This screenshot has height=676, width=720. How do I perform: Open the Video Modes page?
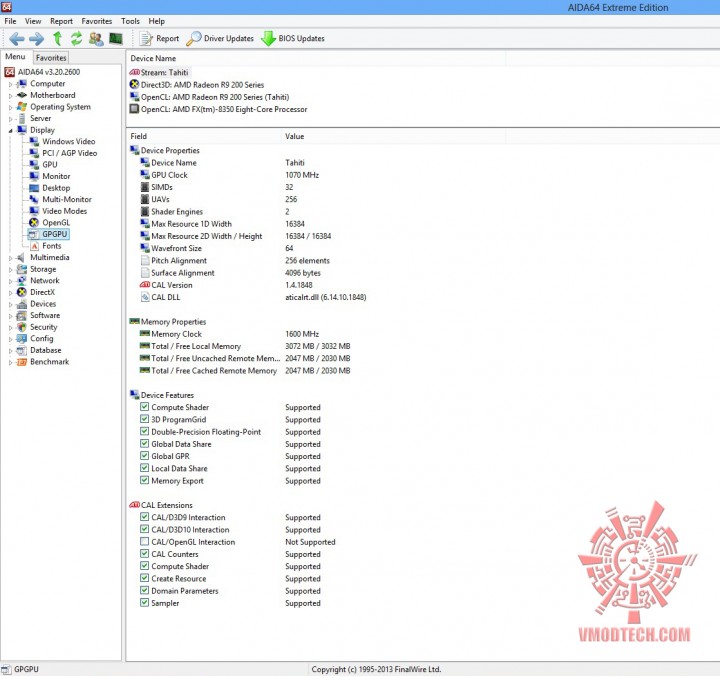64,211
